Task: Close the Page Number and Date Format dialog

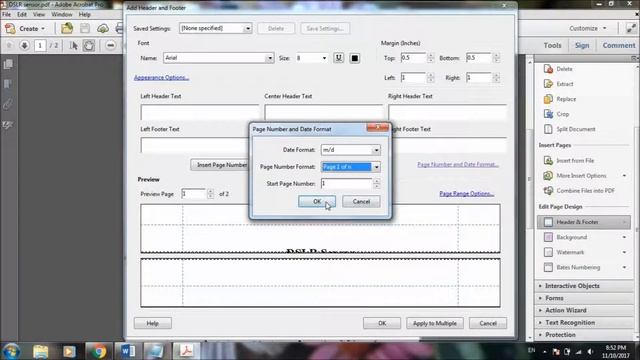Action: pos(377,127)
